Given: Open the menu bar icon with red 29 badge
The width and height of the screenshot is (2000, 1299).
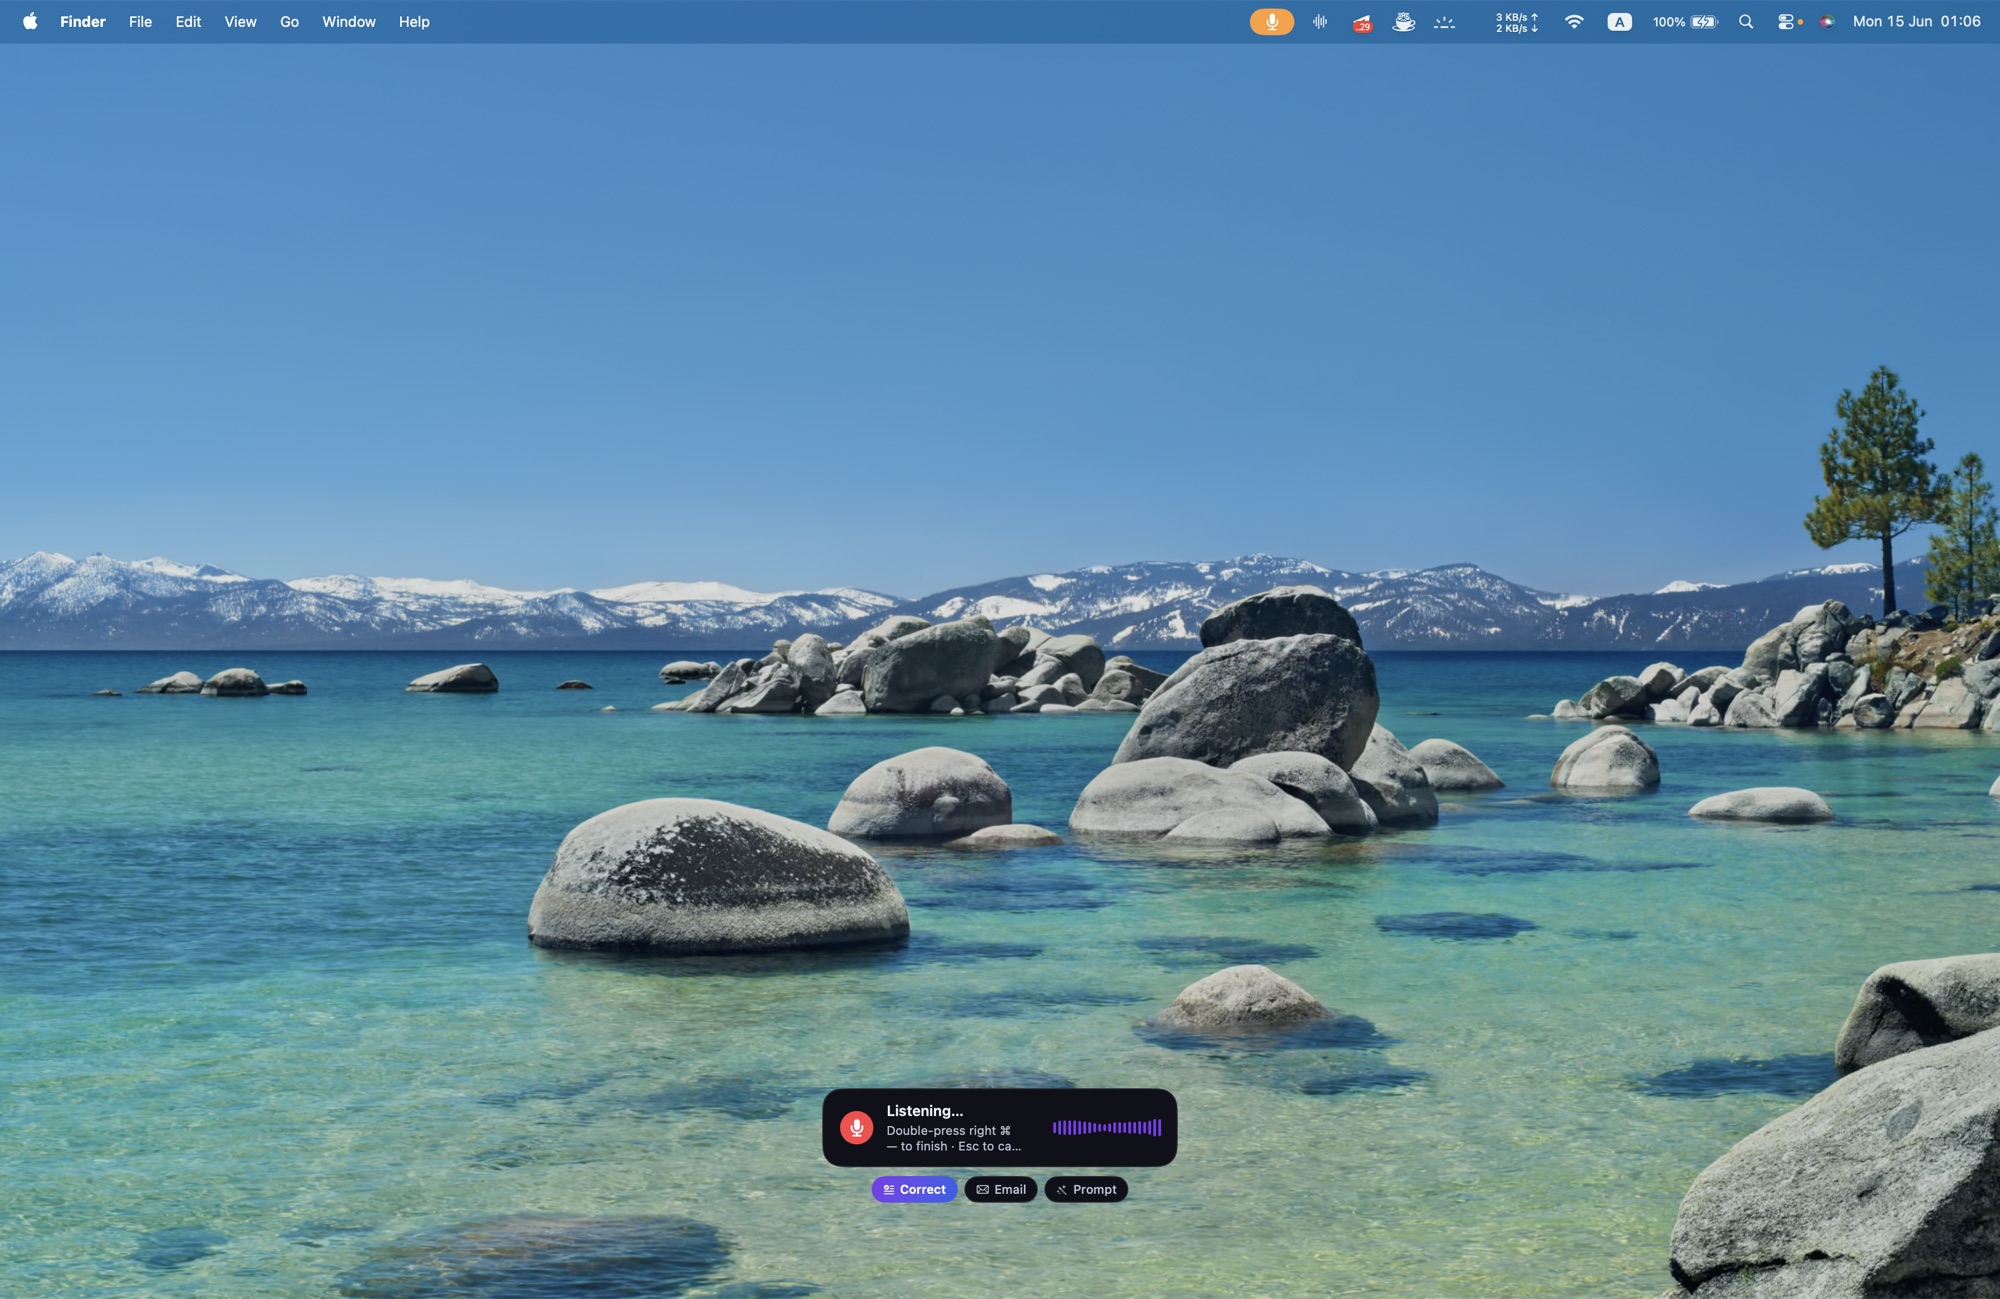Looking at the screenshot, I should (x=1362, y=22).
